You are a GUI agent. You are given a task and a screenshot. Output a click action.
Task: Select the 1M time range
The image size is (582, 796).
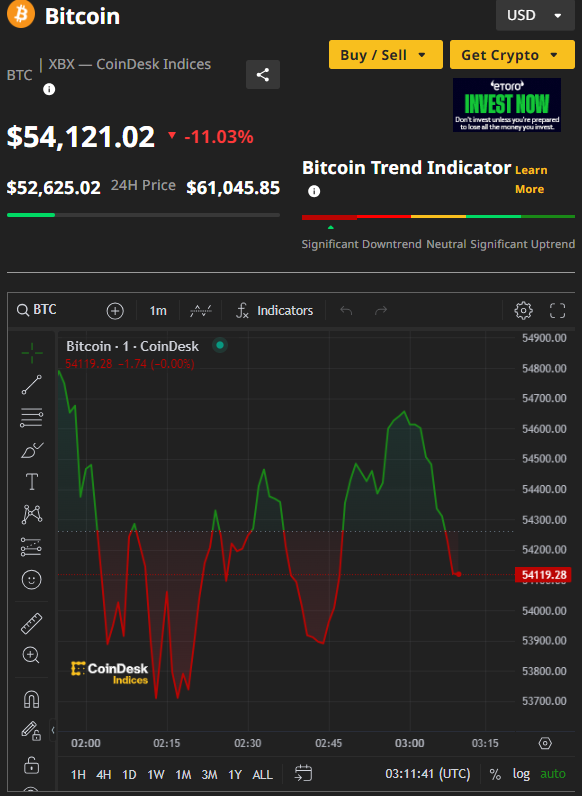(x=183, y=774)
